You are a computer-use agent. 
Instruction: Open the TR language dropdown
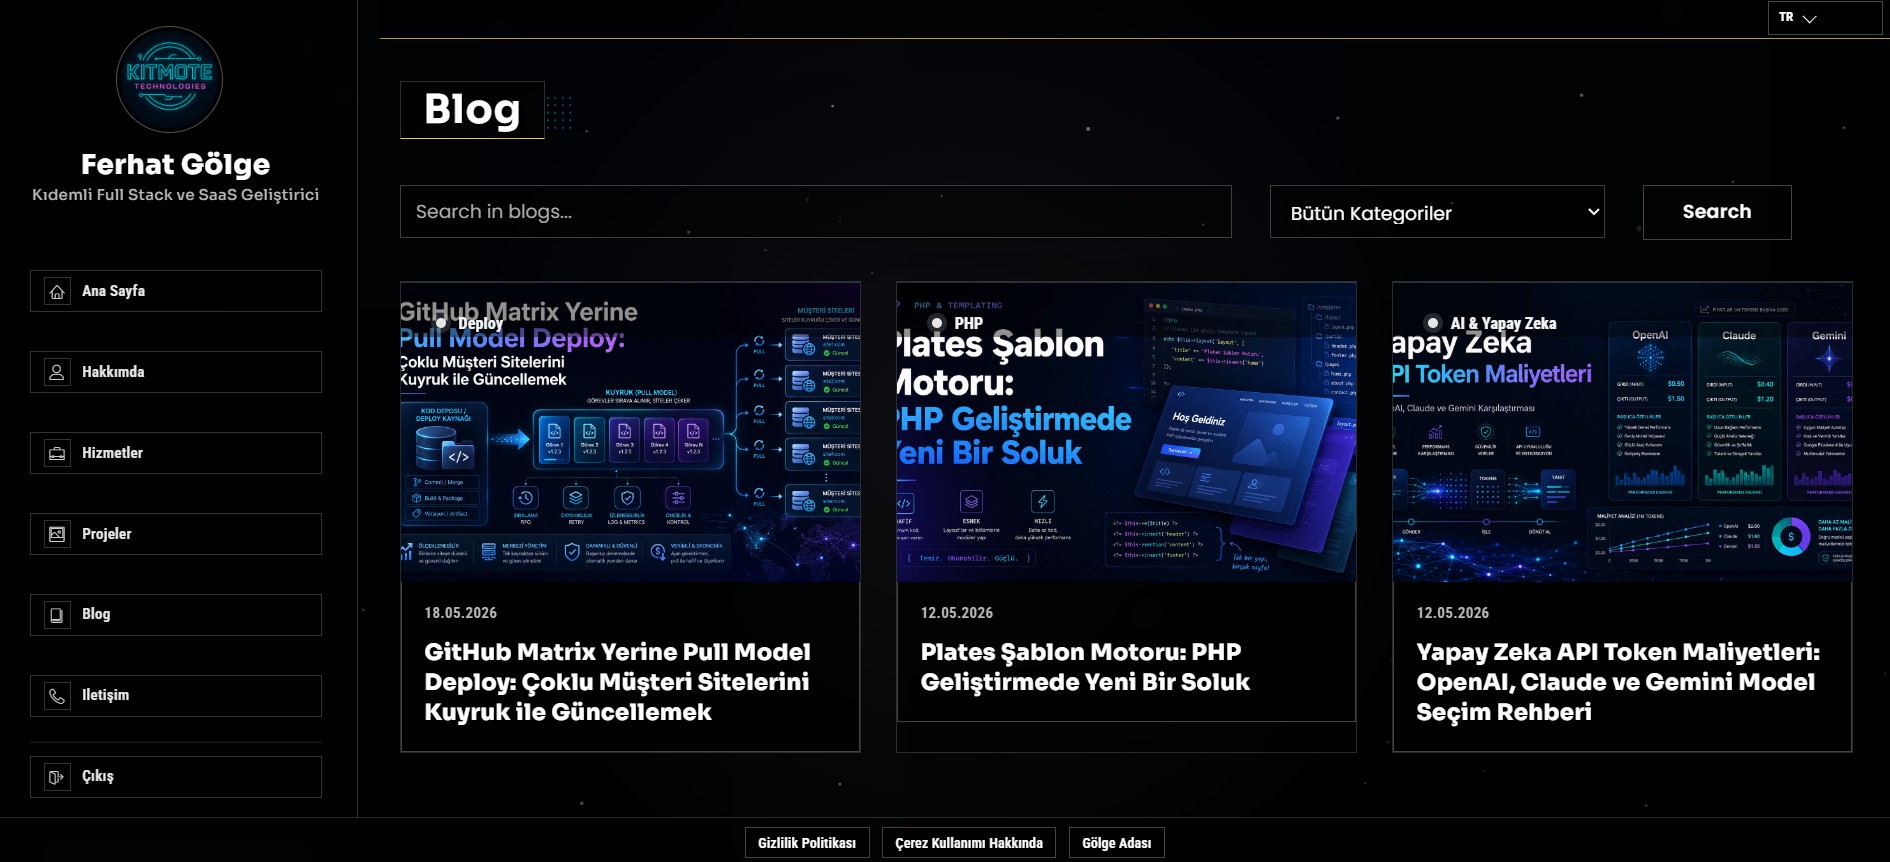tap(1825, 18)
